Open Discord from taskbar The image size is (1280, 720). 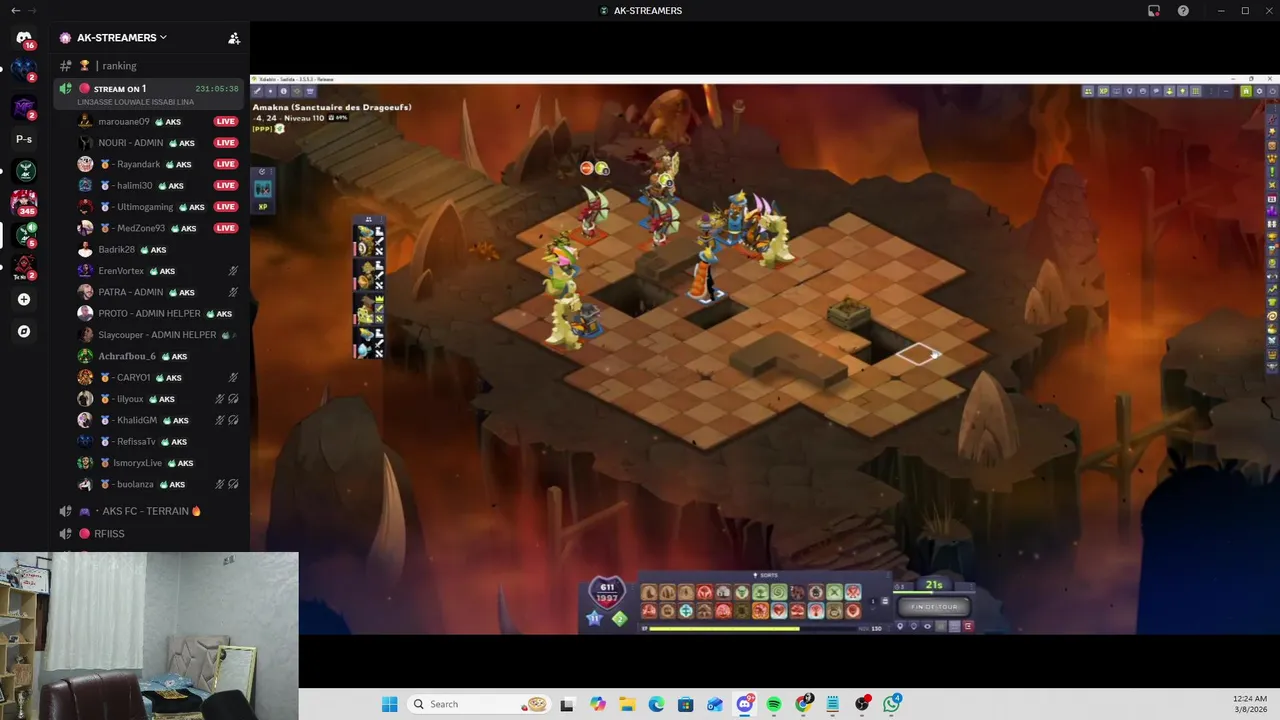[x=745, y=704]
